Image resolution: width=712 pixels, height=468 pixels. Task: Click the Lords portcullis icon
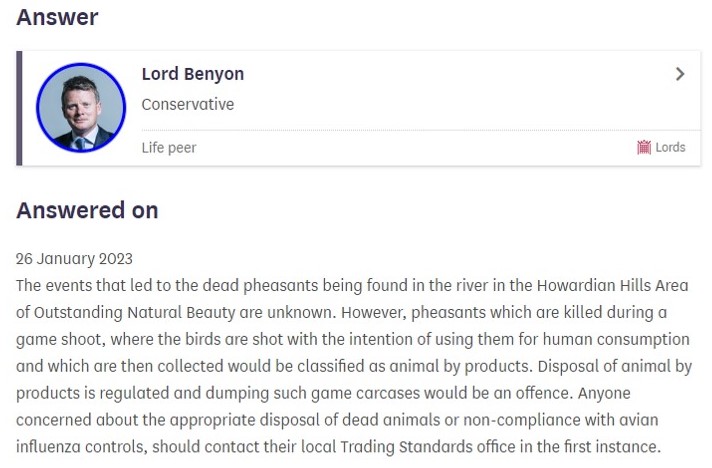pos(644,147)
